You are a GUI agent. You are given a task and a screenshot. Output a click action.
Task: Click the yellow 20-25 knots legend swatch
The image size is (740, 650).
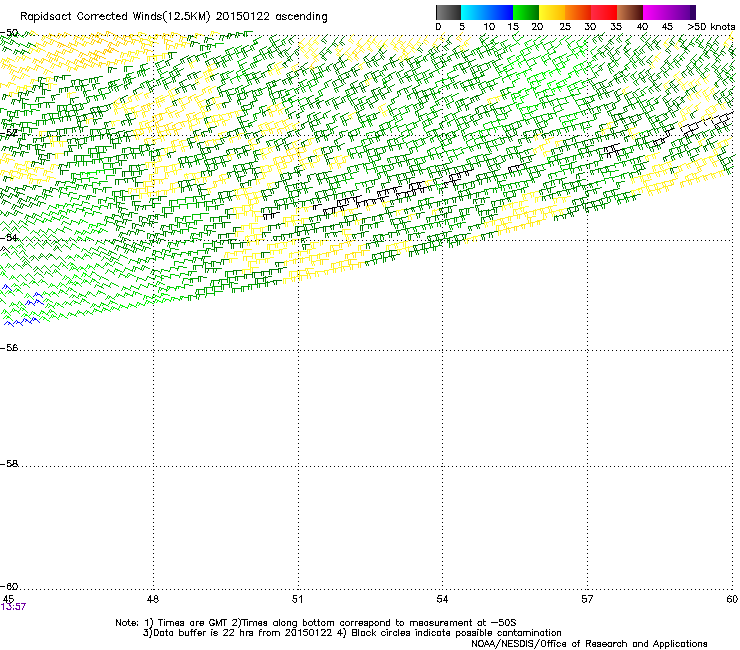(552, 12)
